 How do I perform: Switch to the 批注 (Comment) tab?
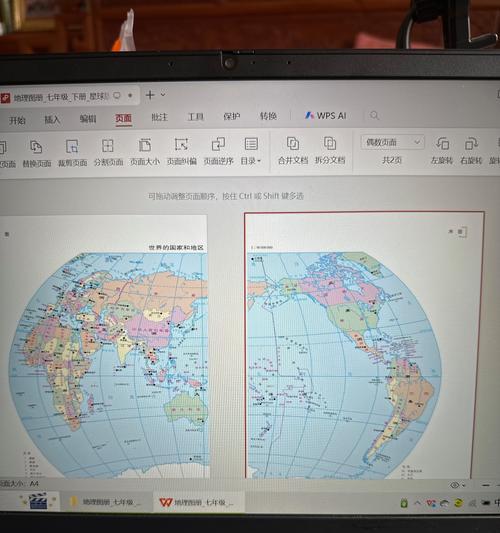click(159, 117)
